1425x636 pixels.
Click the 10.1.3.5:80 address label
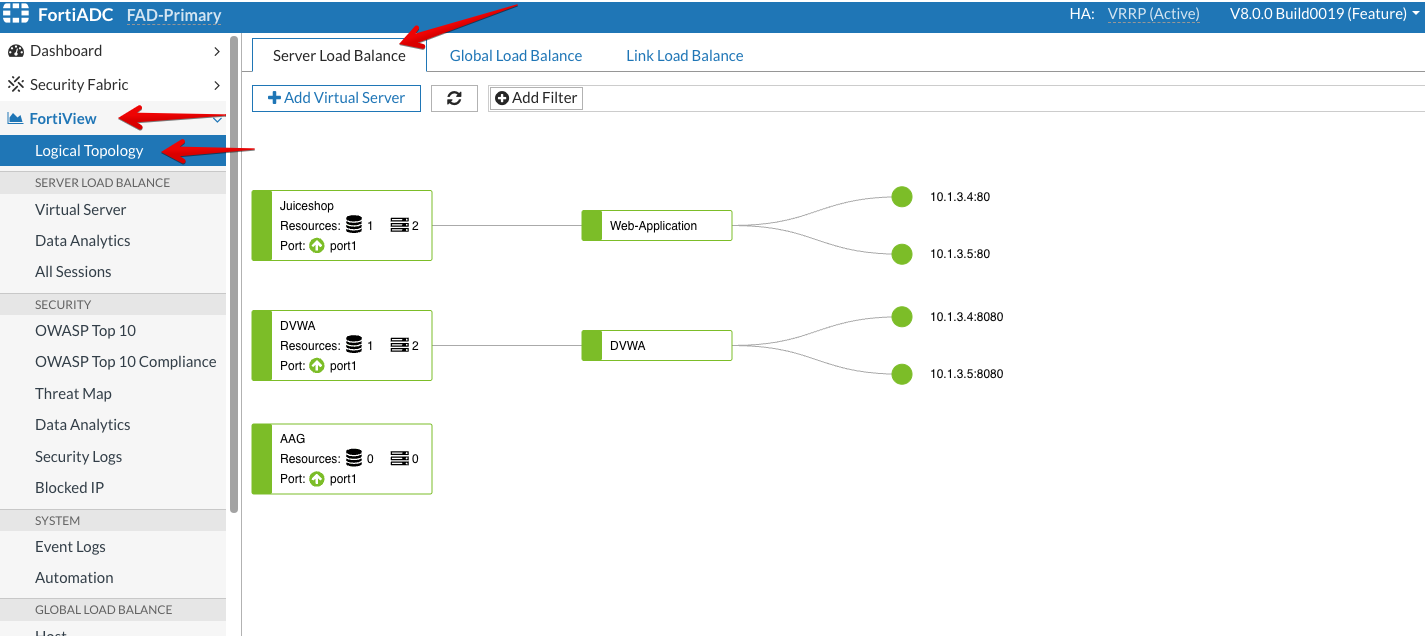(x=960, y=254)
